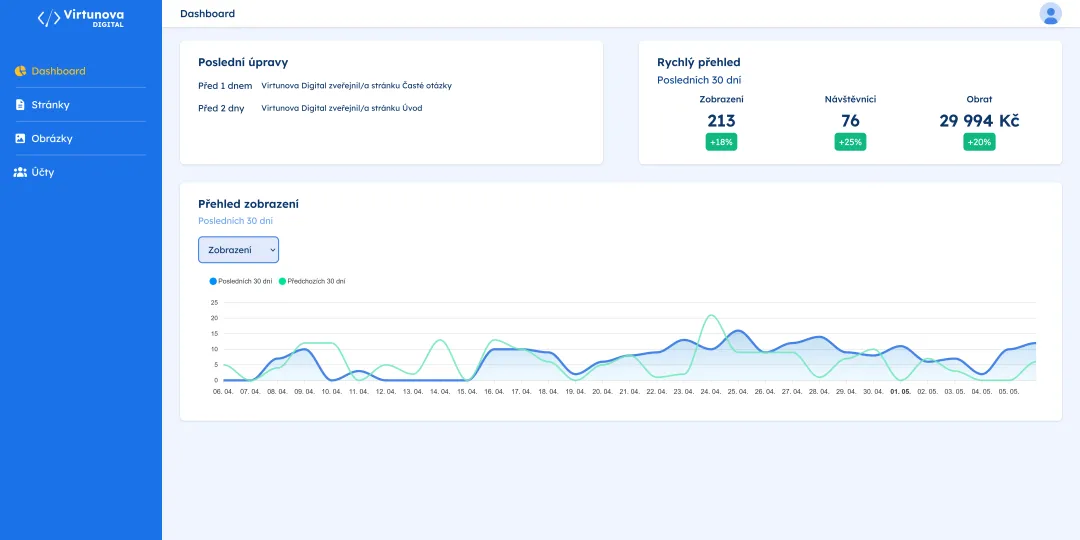Click the +25% visitors change badge
The image size is (1080, 540).
tap(850, 142)
